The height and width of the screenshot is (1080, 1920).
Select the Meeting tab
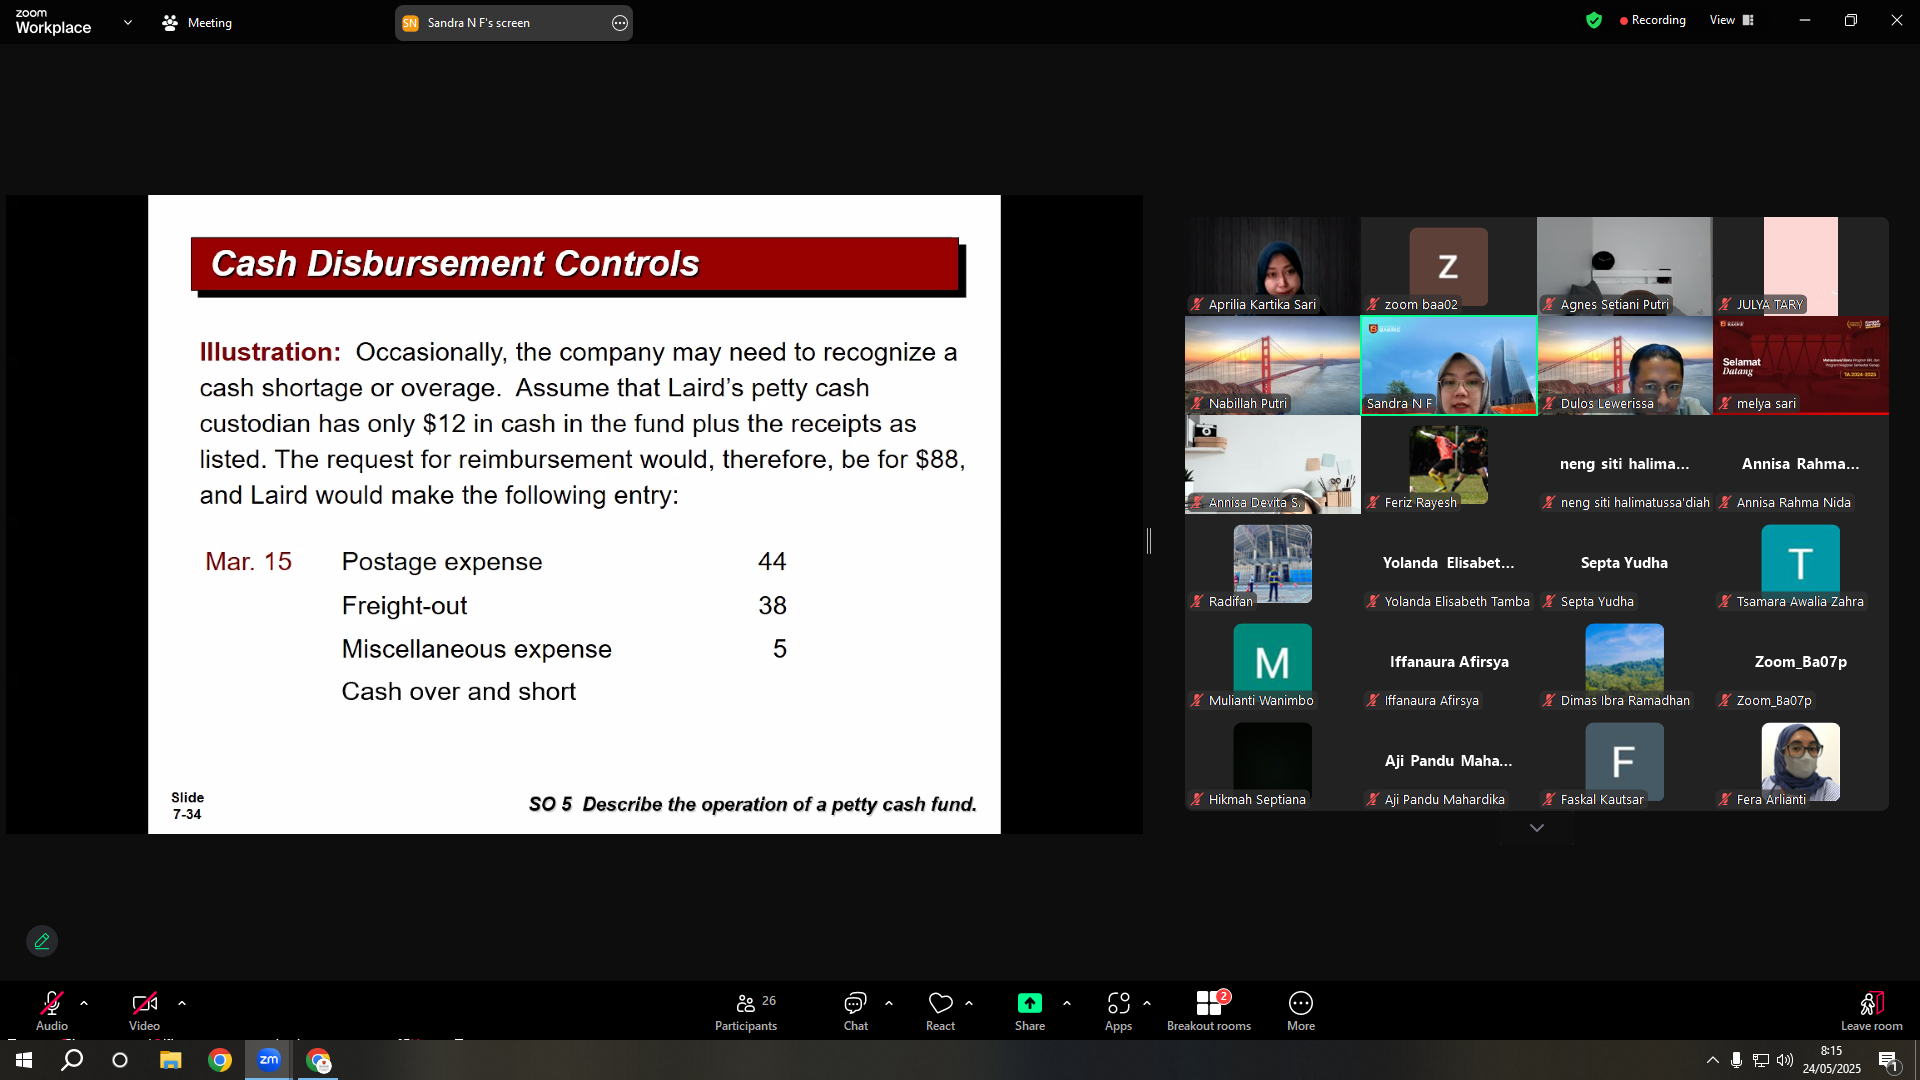(x=197, y=22)
